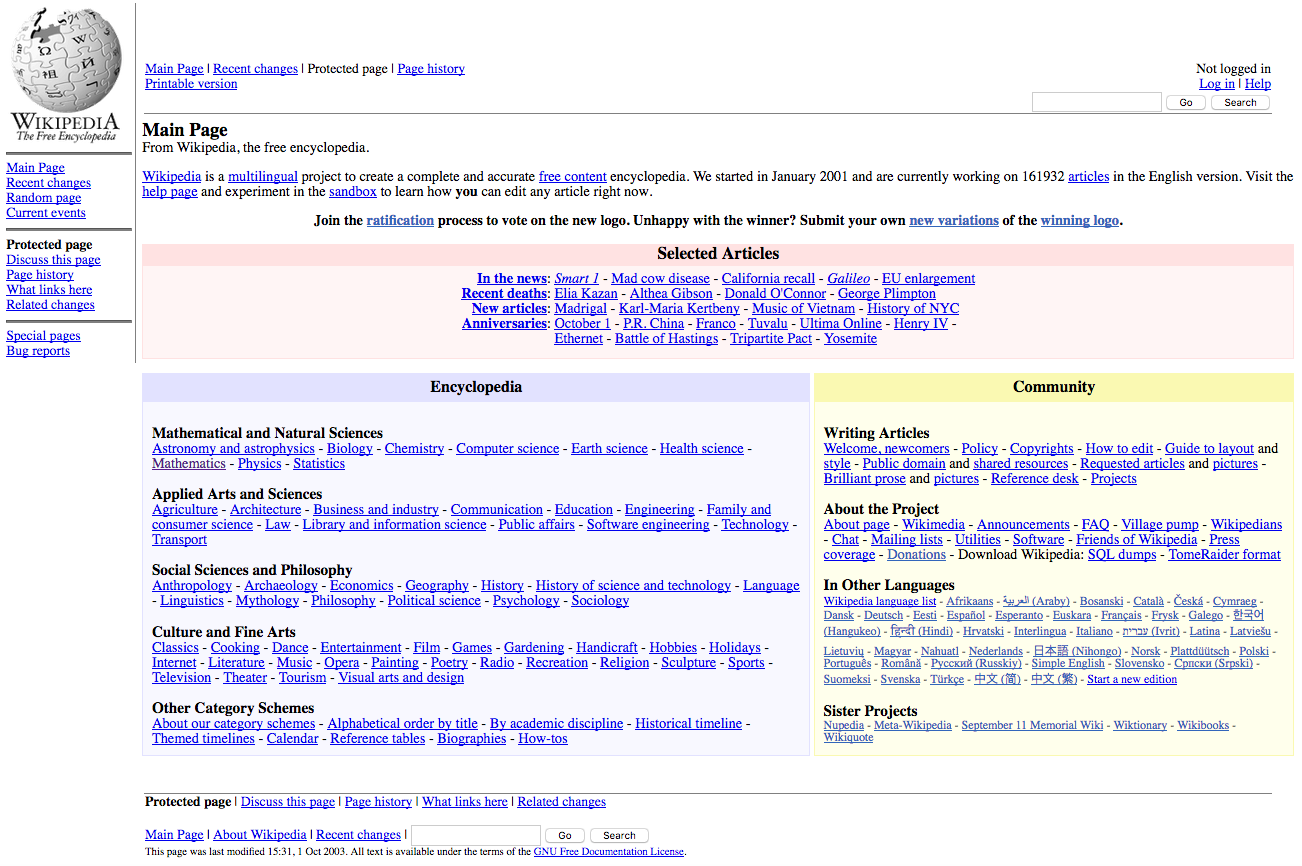Open the sandbox link
The image size is (1302, 866).
(x=352, y=192)
